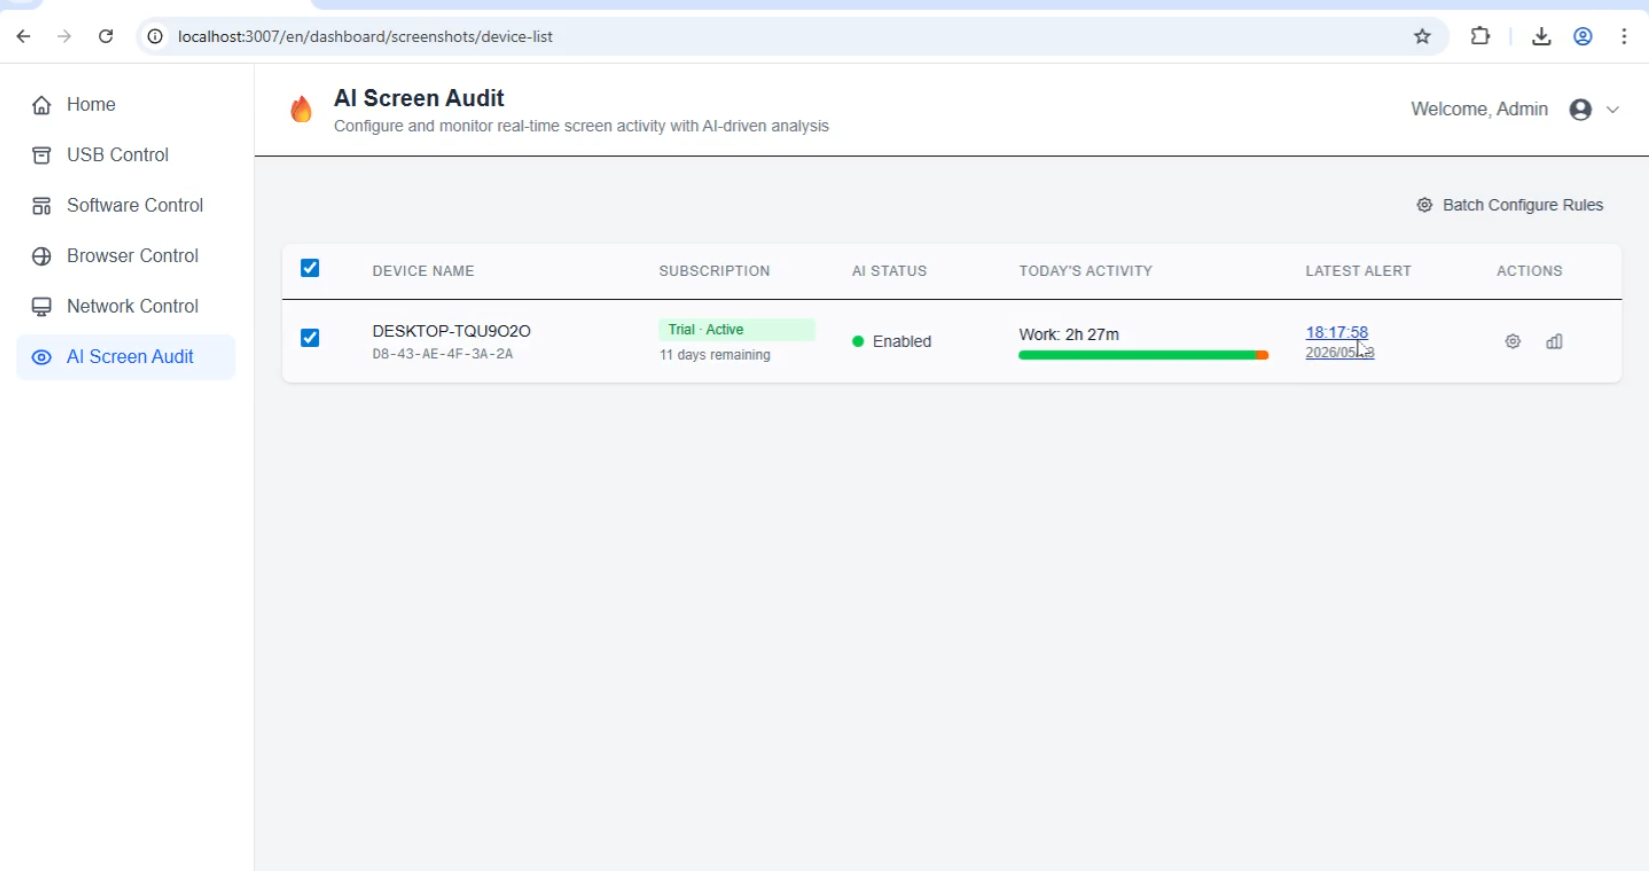Open the Browser Control menu item
This screenshot has width=1649, height=871.
[x=125, y=256]
